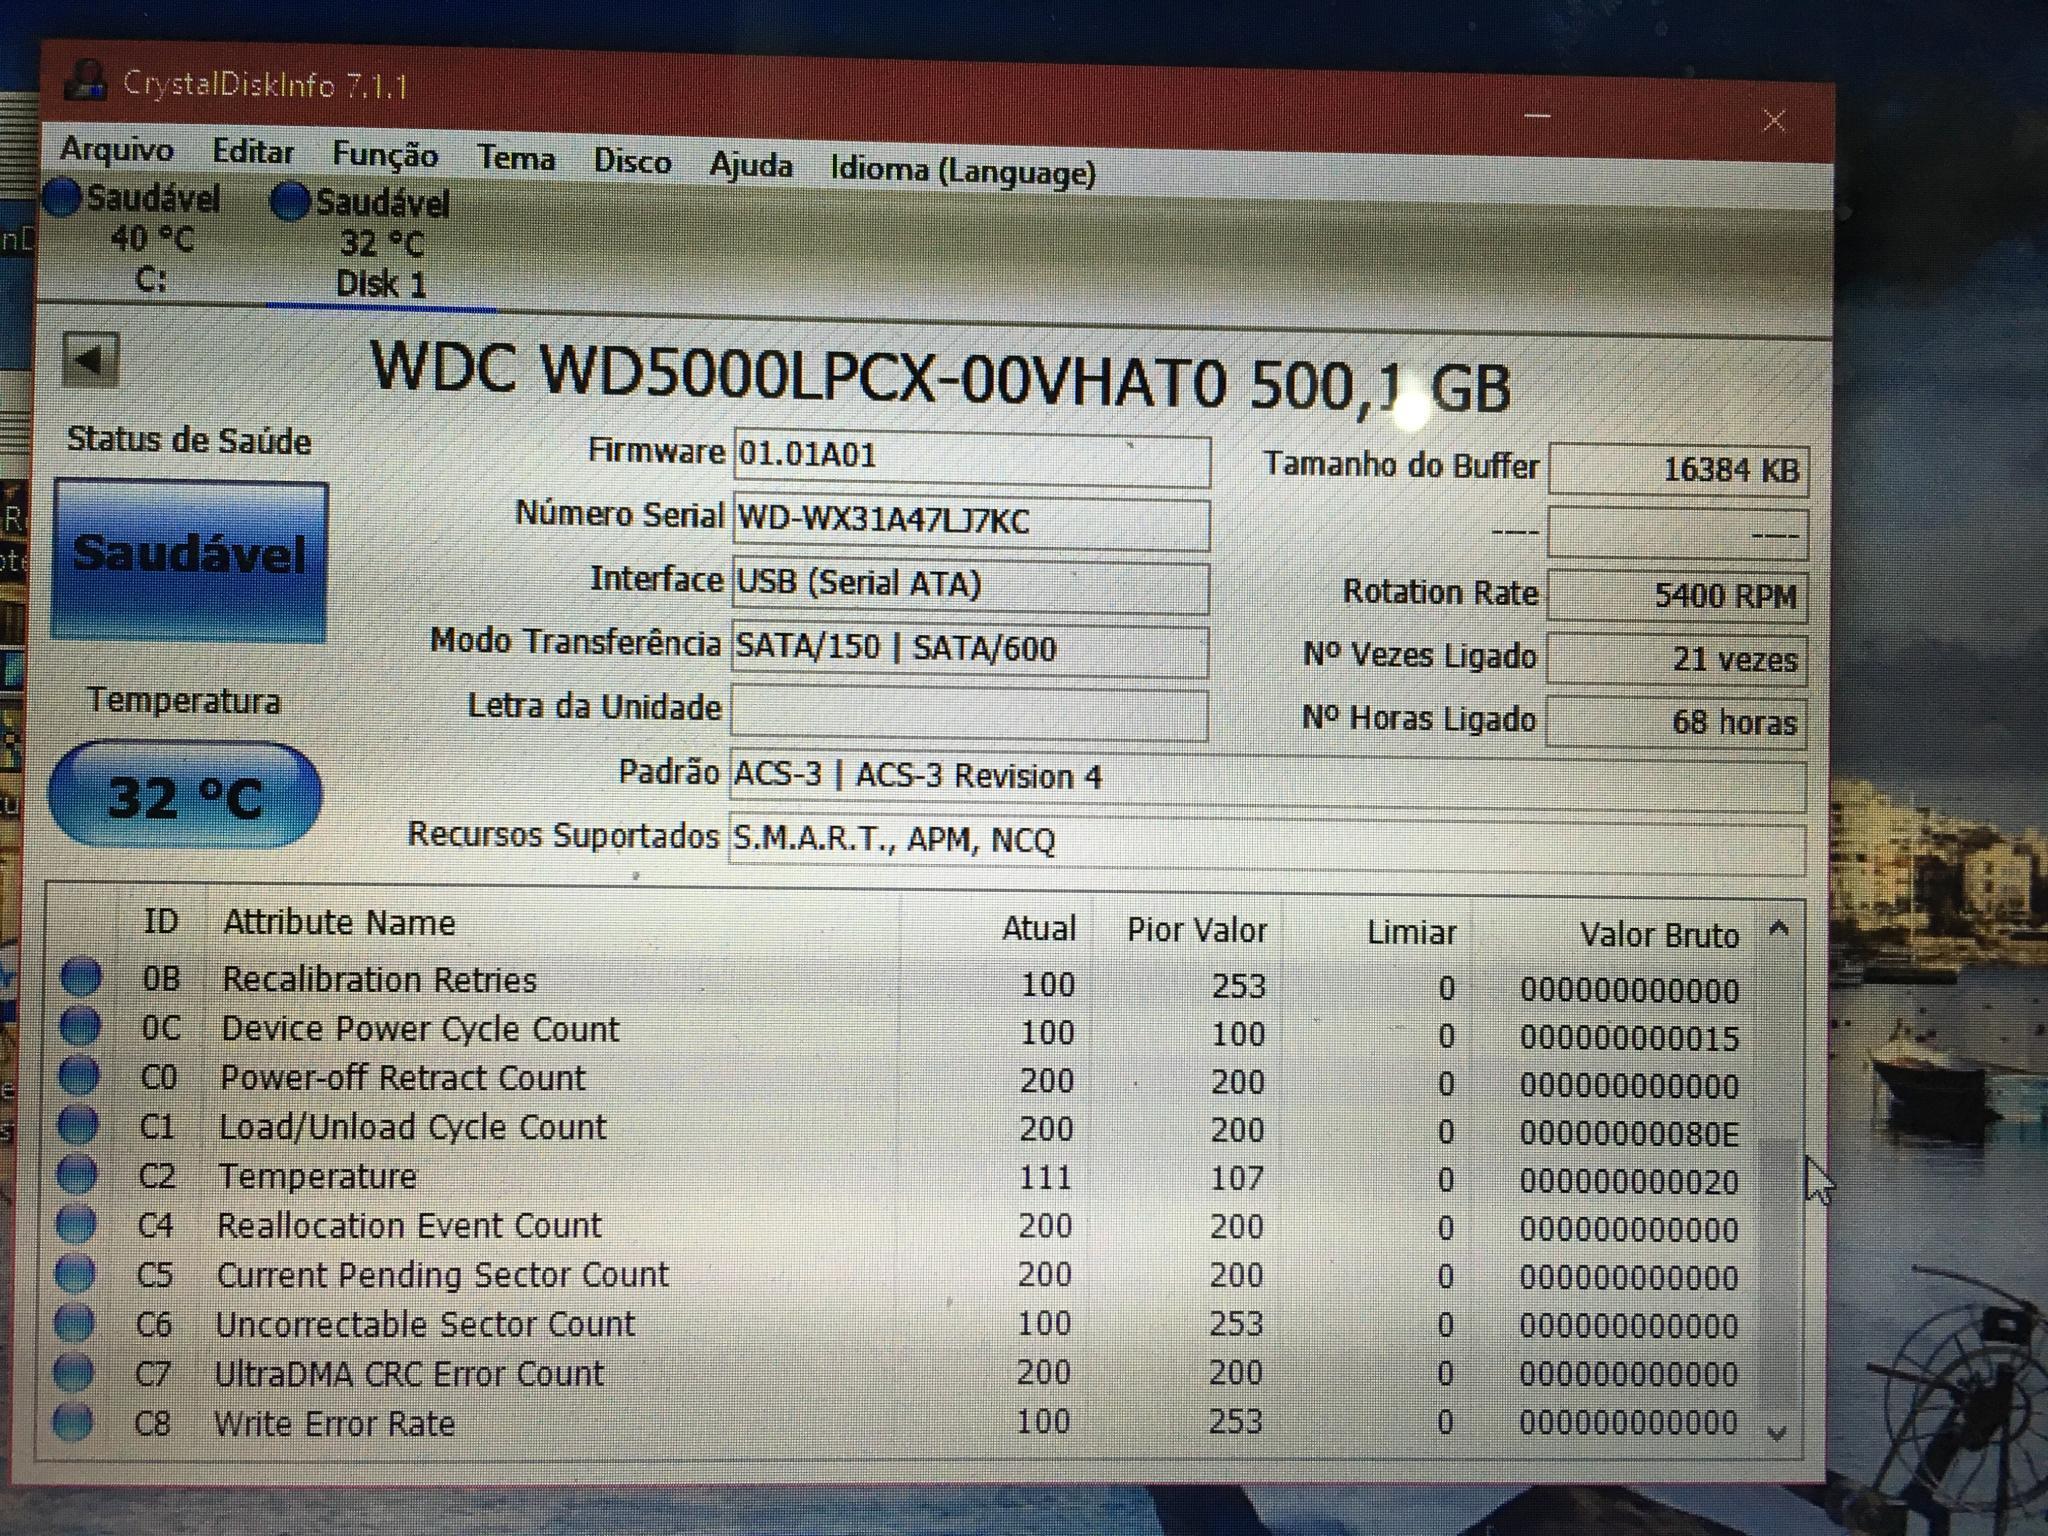Click the attribute list scroll up arrow
The width and height of the screenshot is (2048, 1536).
[1779, 929]
